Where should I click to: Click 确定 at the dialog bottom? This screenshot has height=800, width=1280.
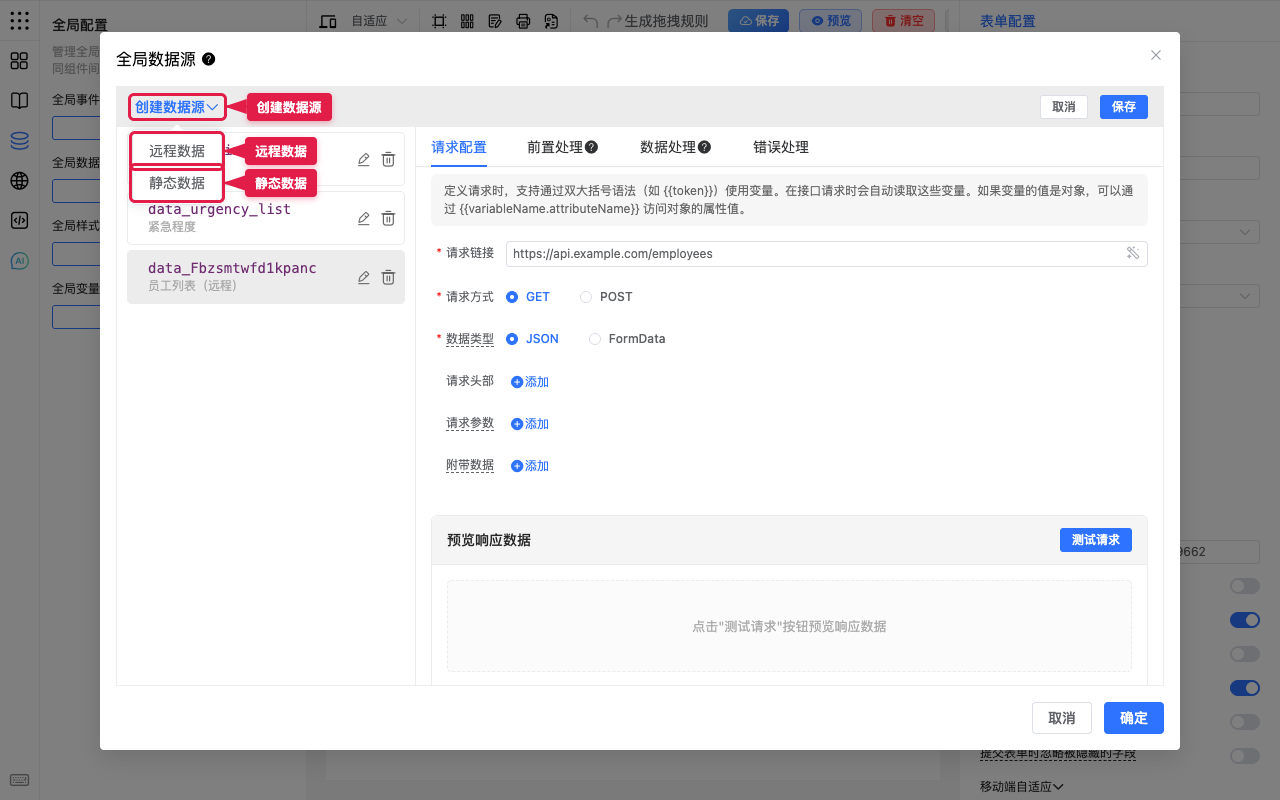pyautogui.click(x=1134, y=718)
